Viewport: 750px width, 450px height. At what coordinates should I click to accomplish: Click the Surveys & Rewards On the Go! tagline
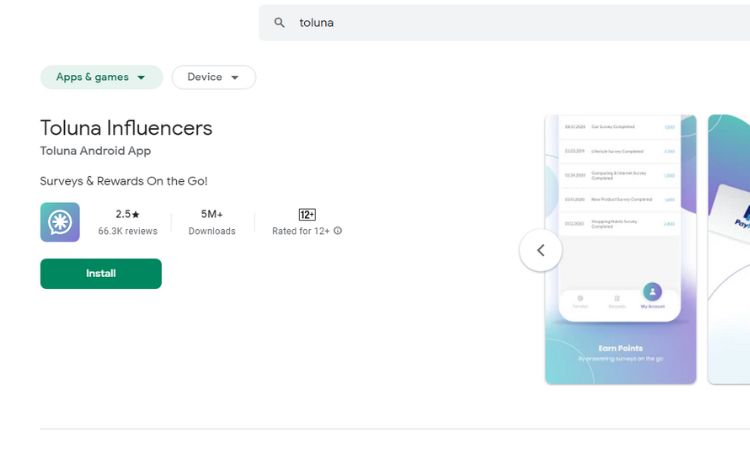click(x=124, y=181)
